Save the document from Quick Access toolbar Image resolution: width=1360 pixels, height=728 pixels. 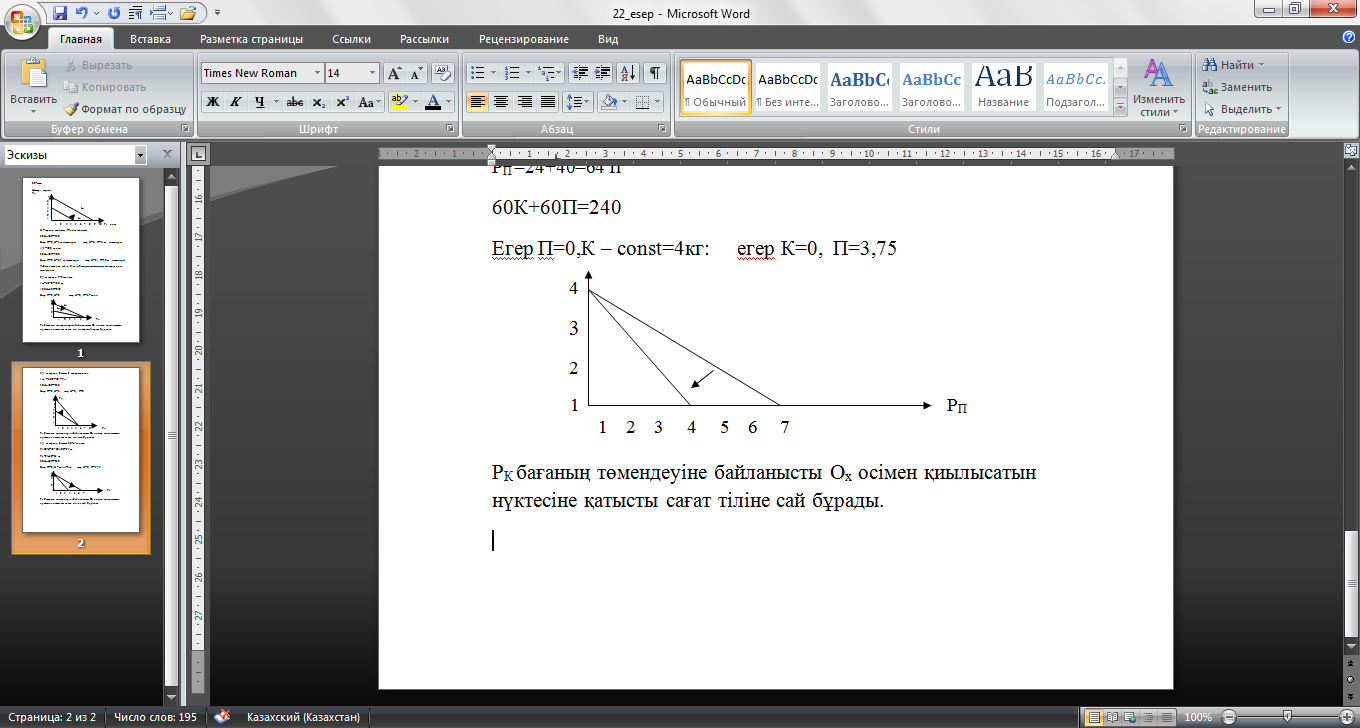click(x=59, y=14)
